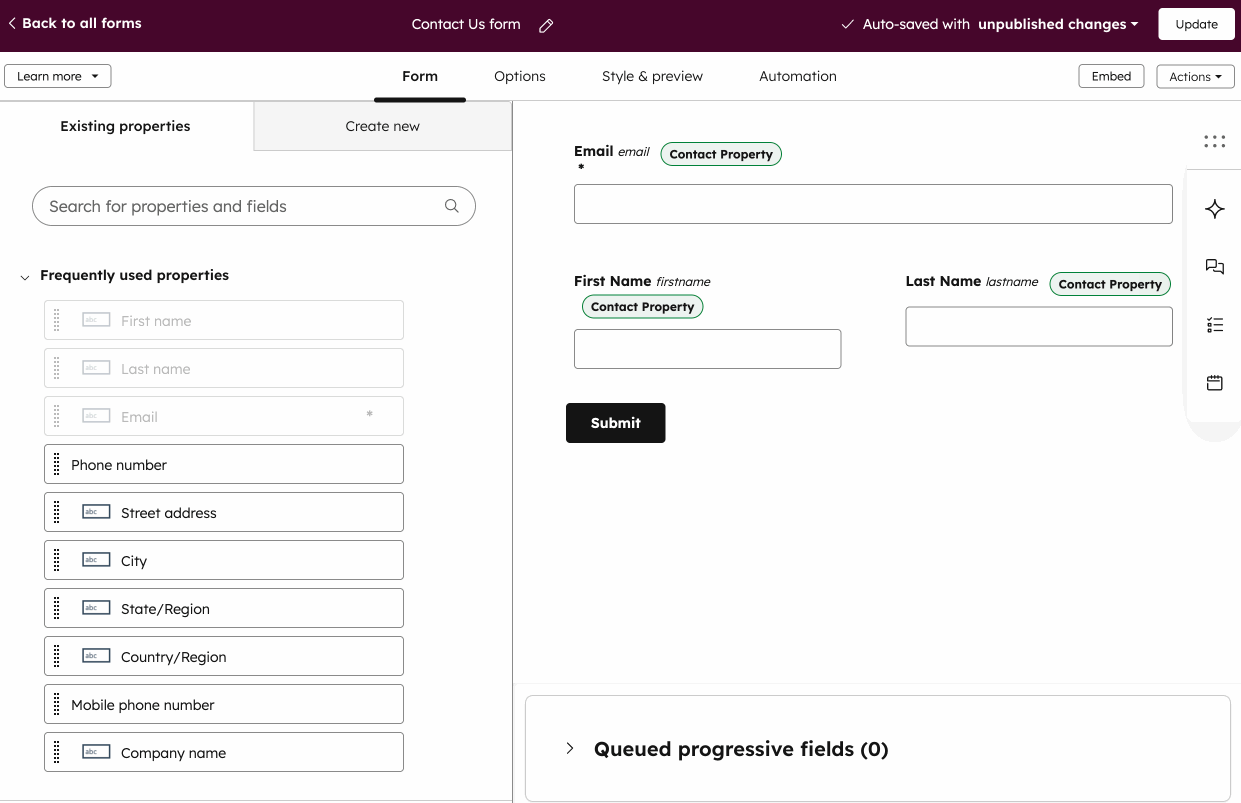The width and height of the screenshot is (1241, 803).
Task: Collapse the Frequently used properties section
Action: pyautogui.click(x=24, y=275)
